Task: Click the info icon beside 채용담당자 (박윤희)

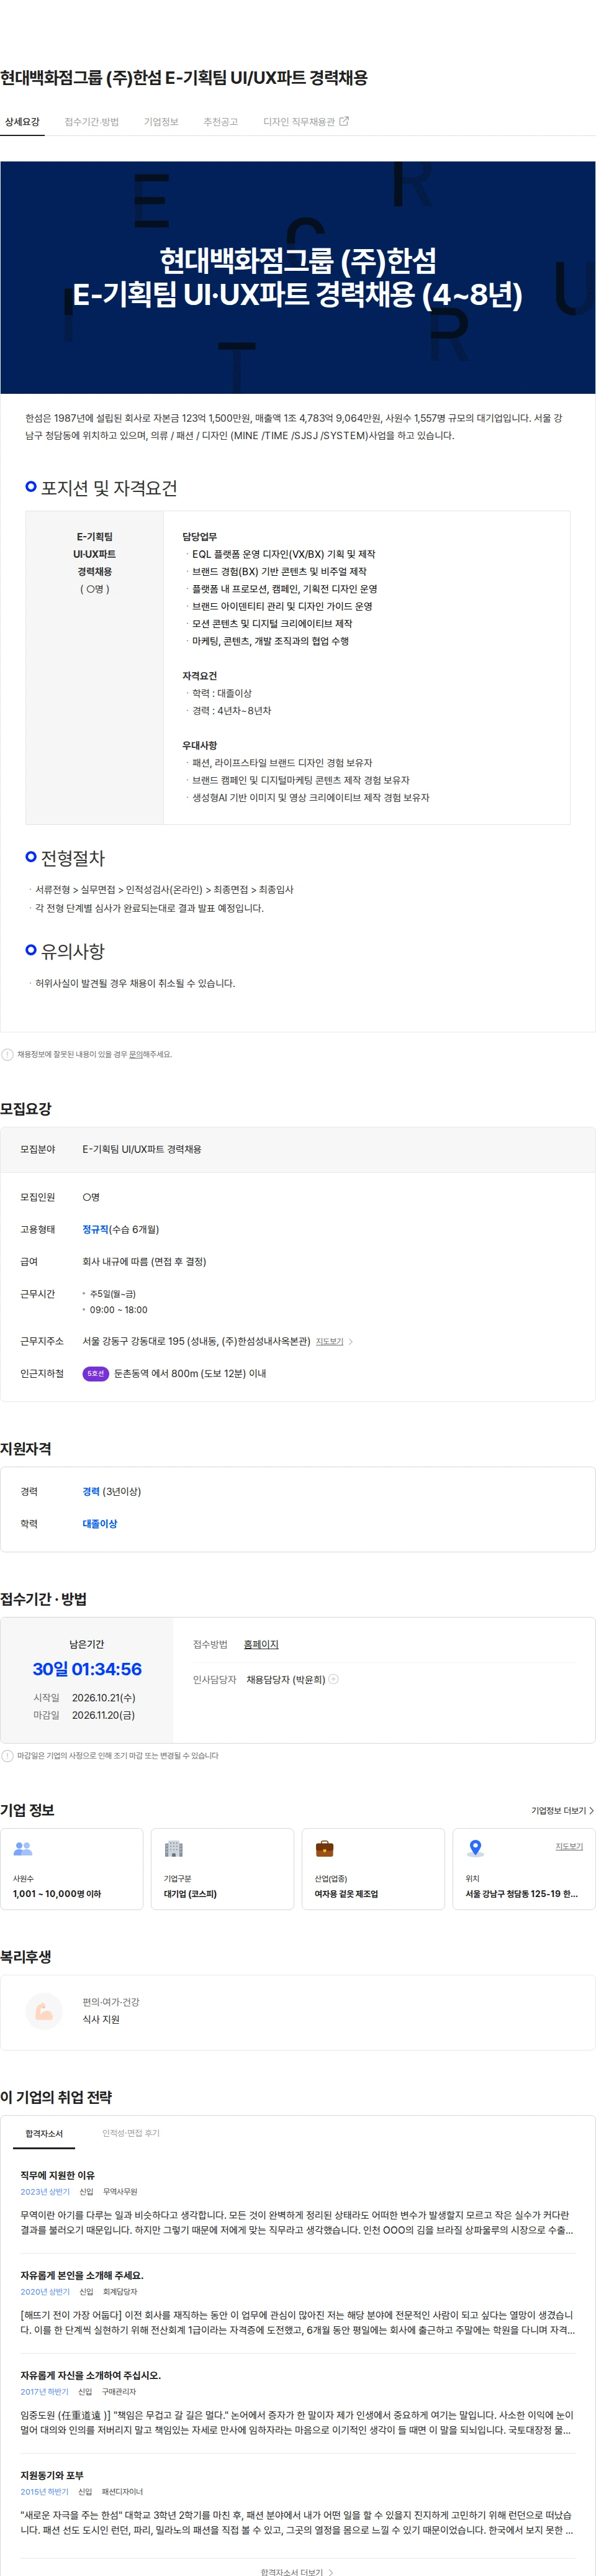Action: [334, 1679]
